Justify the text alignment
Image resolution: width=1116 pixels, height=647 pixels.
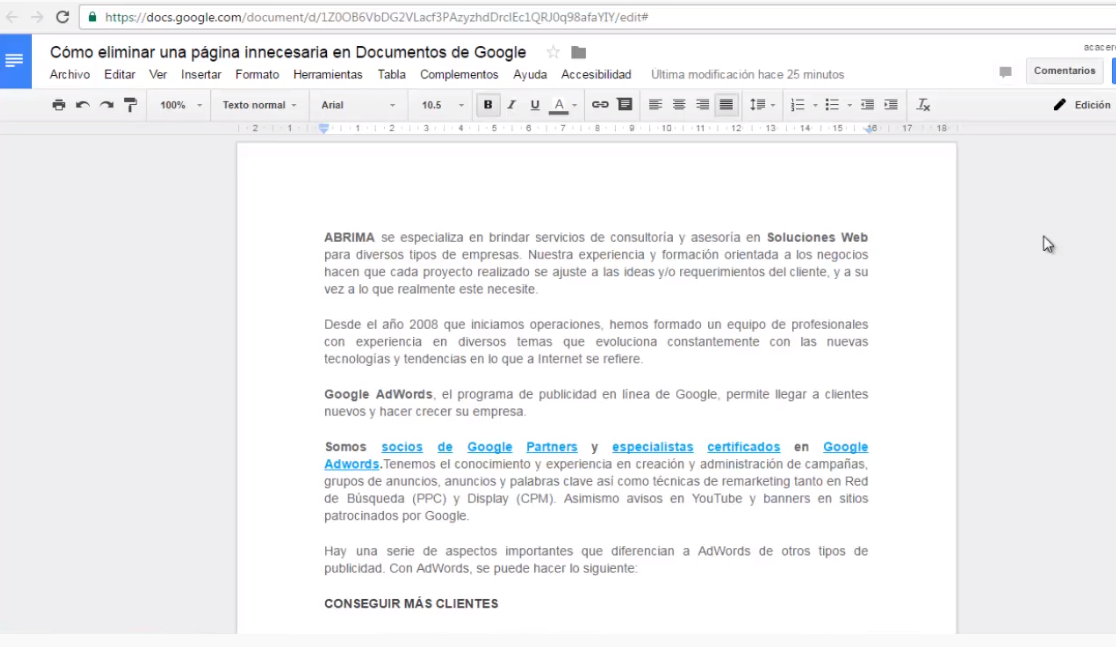pyautogui.click(x=726, y=105)
